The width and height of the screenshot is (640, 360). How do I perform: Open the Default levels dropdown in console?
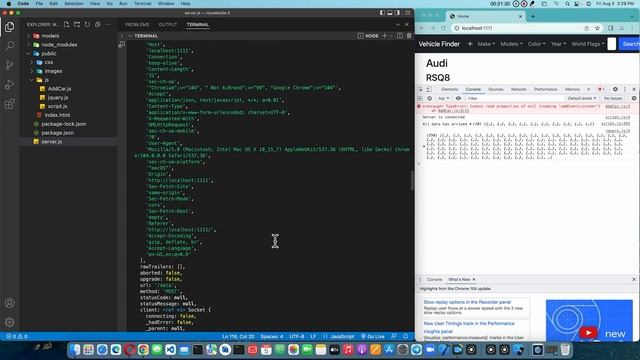[x=582, y=98]
